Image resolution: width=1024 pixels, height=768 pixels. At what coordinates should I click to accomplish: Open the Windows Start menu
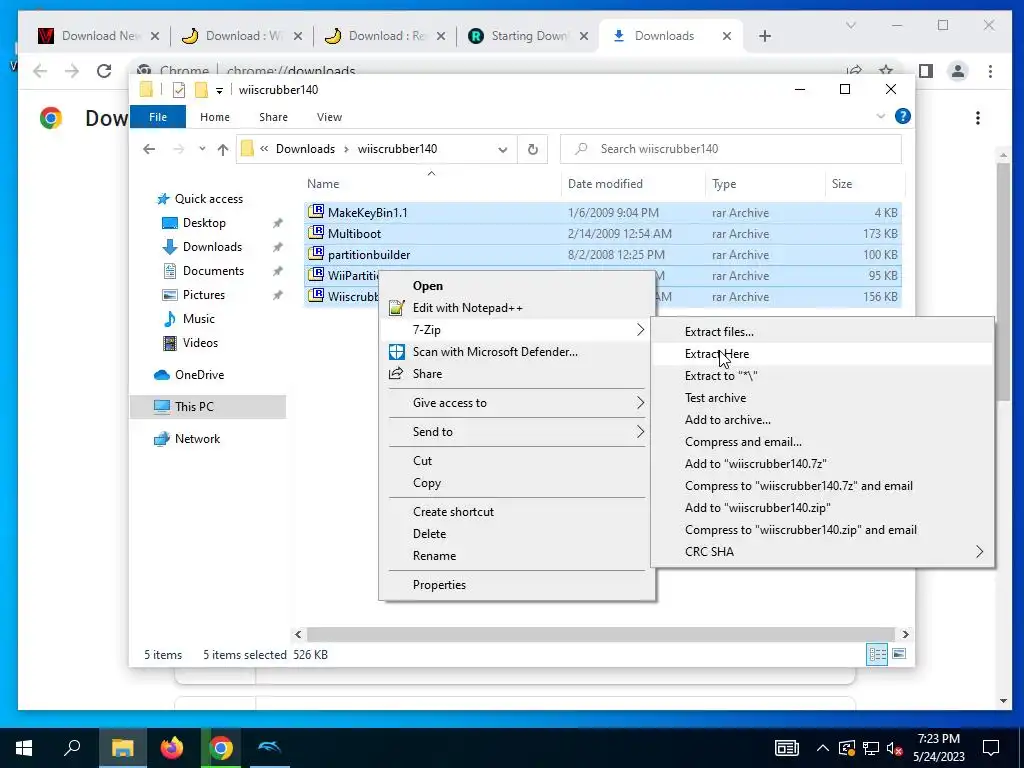pyautogui.click(x=24, y=748)
